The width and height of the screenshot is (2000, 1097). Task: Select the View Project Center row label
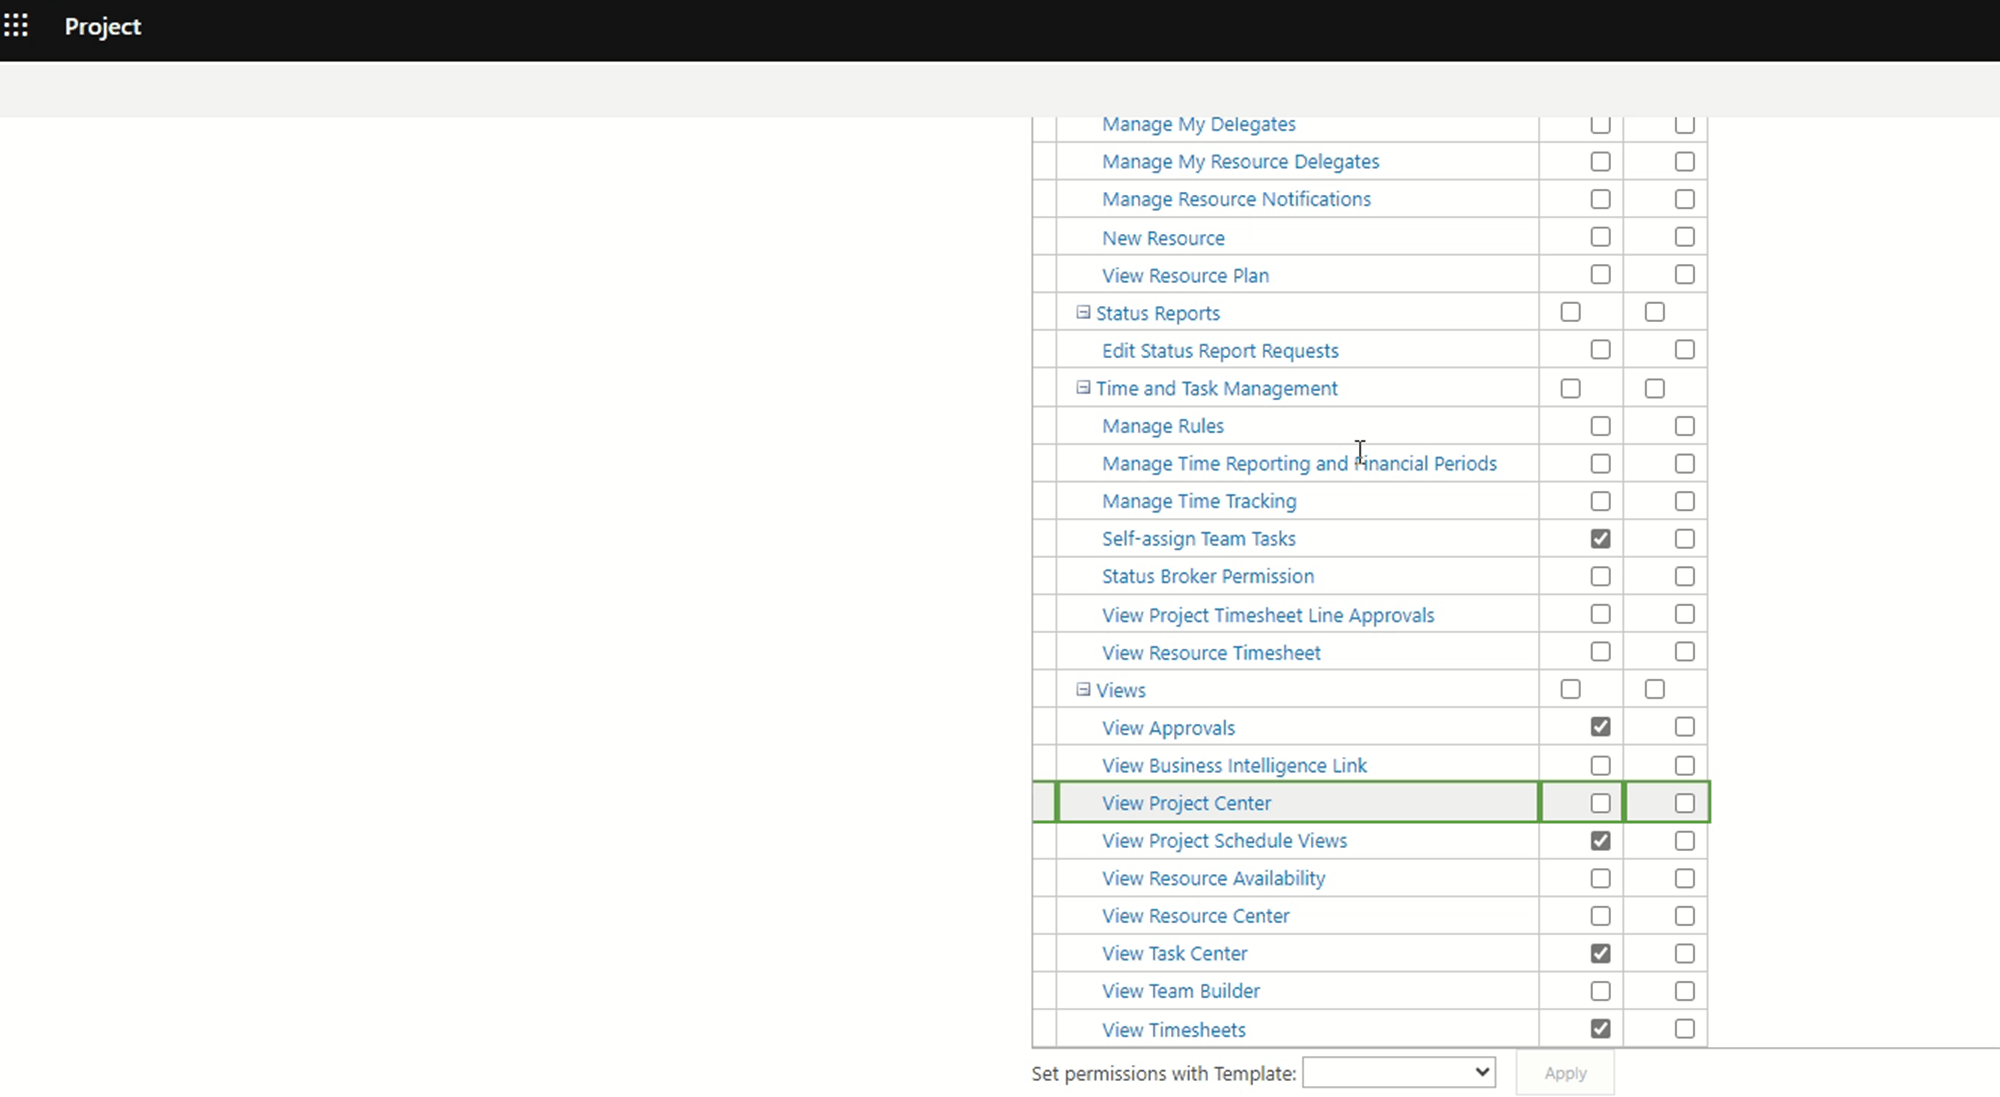click(1186, 803)
